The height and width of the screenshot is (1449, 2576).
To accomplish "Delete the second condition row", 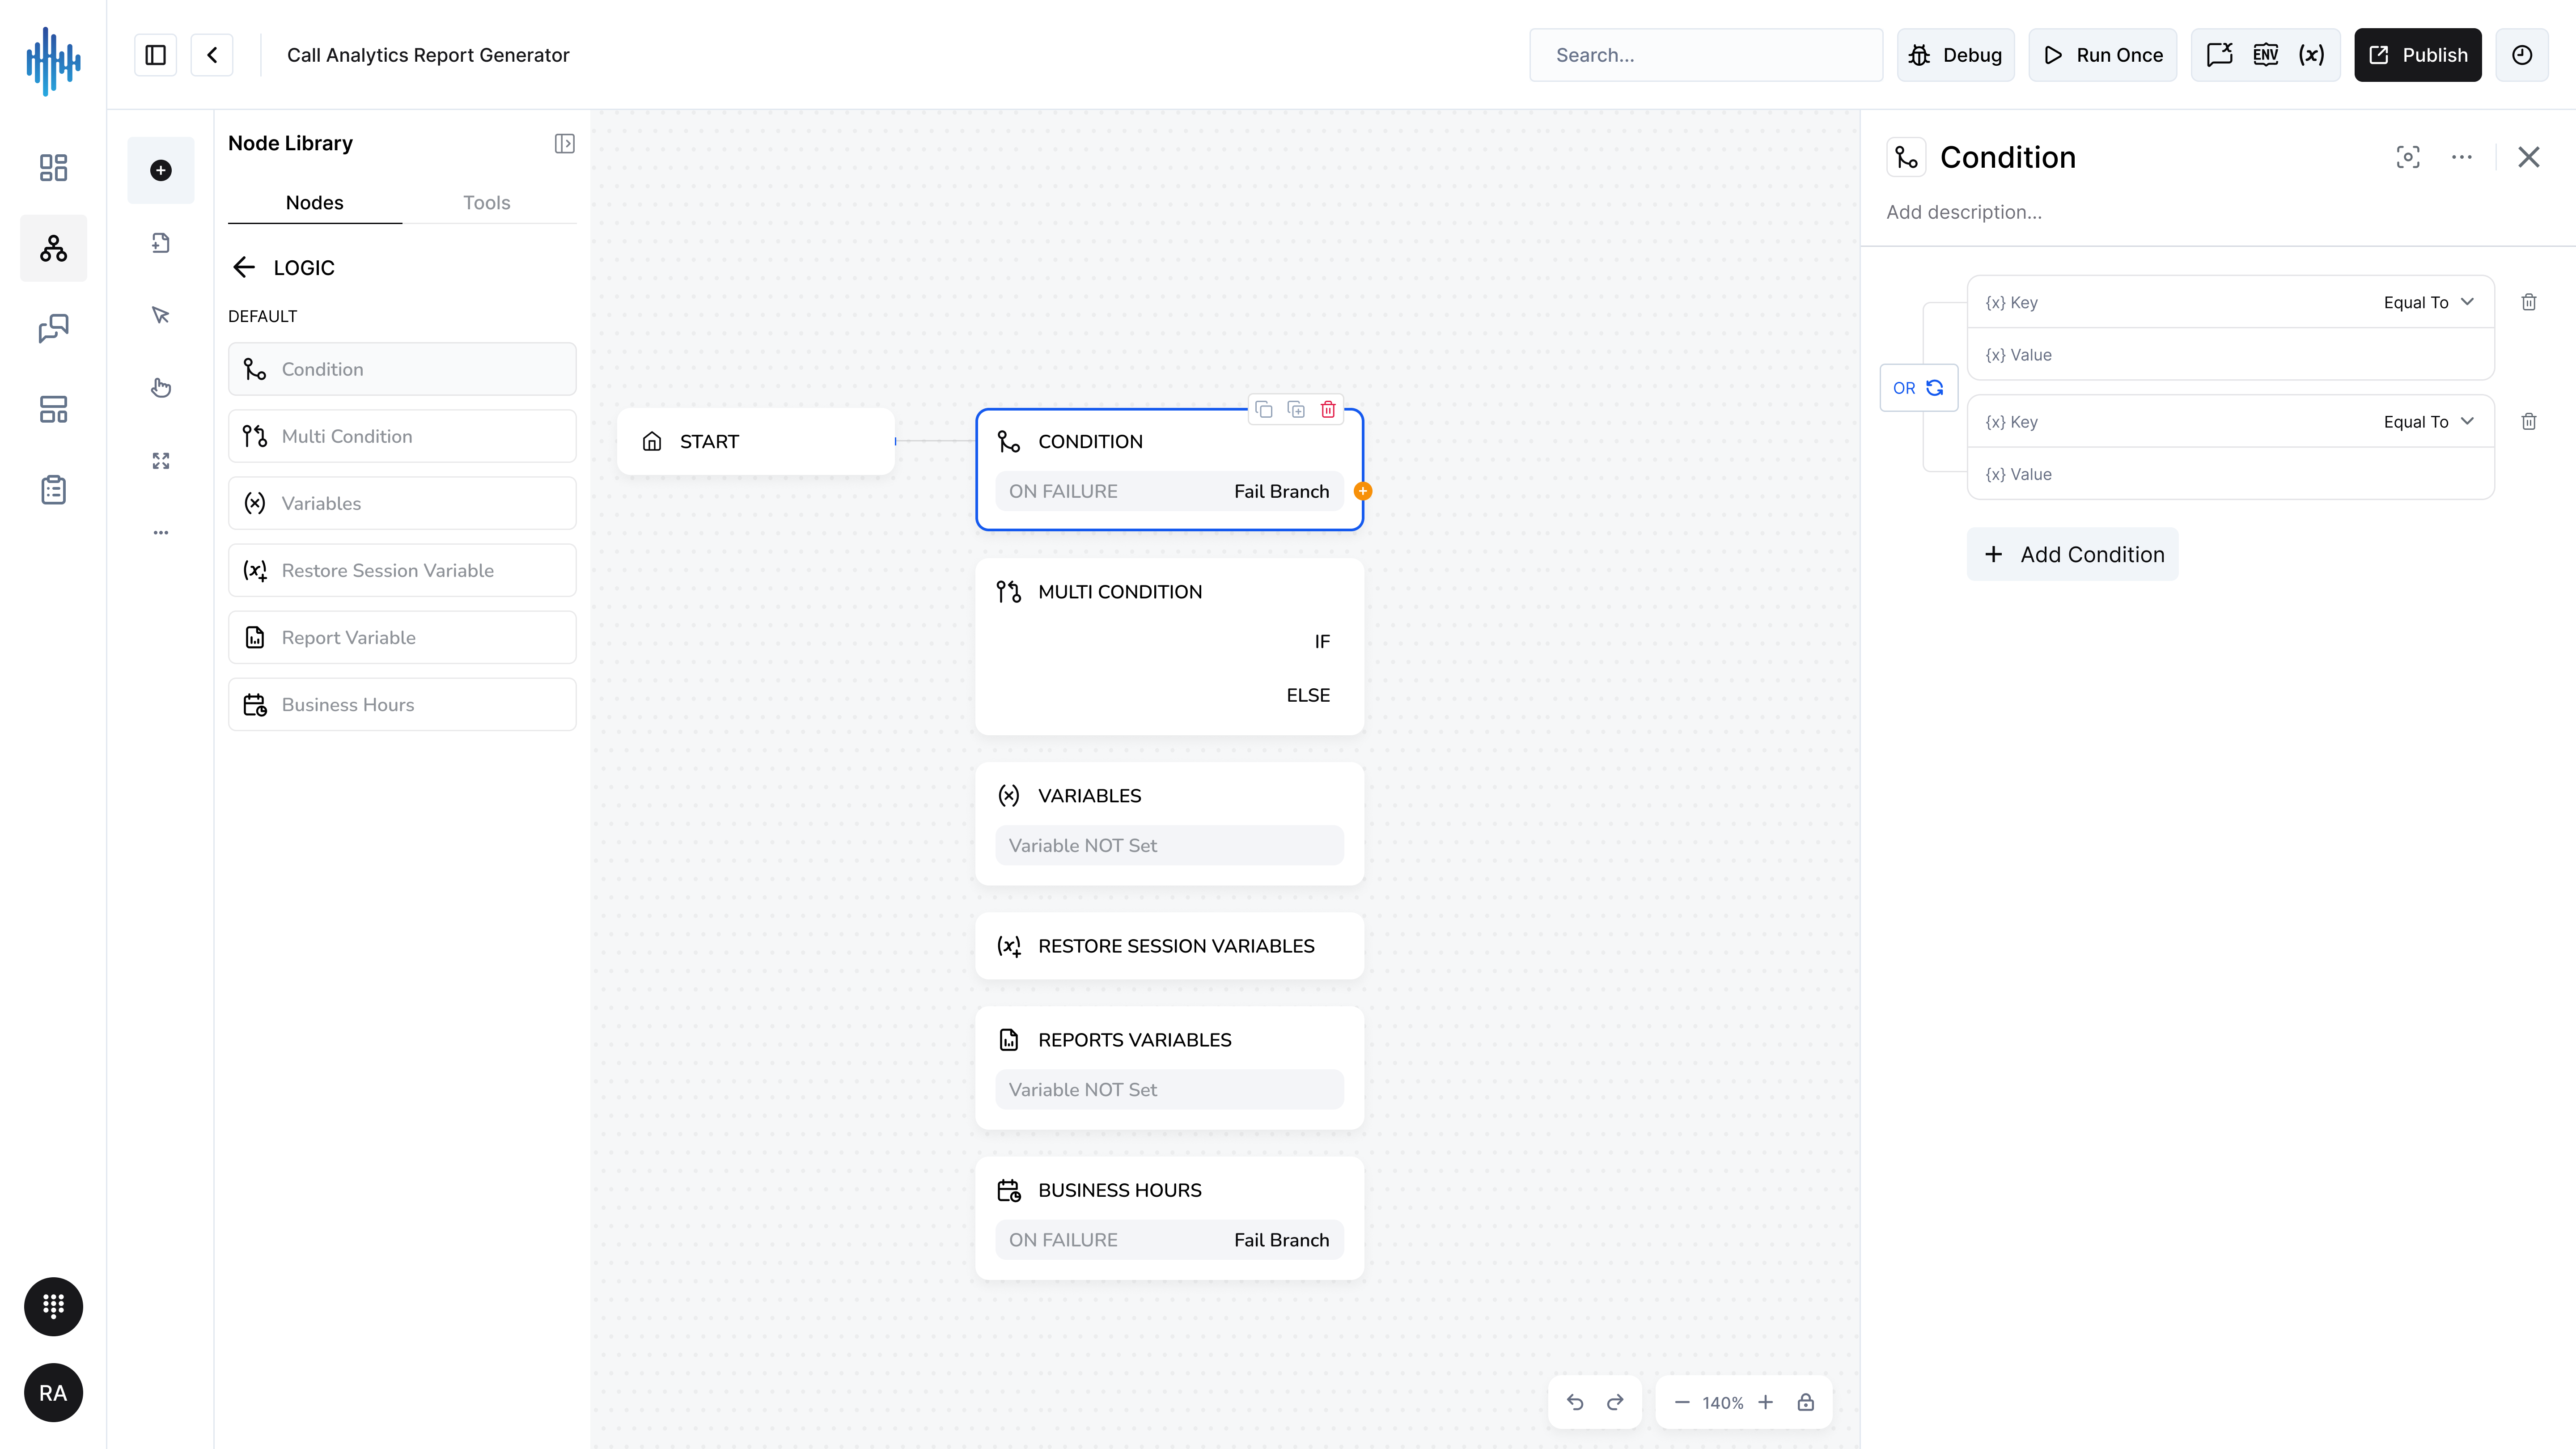I will 2529,422.
